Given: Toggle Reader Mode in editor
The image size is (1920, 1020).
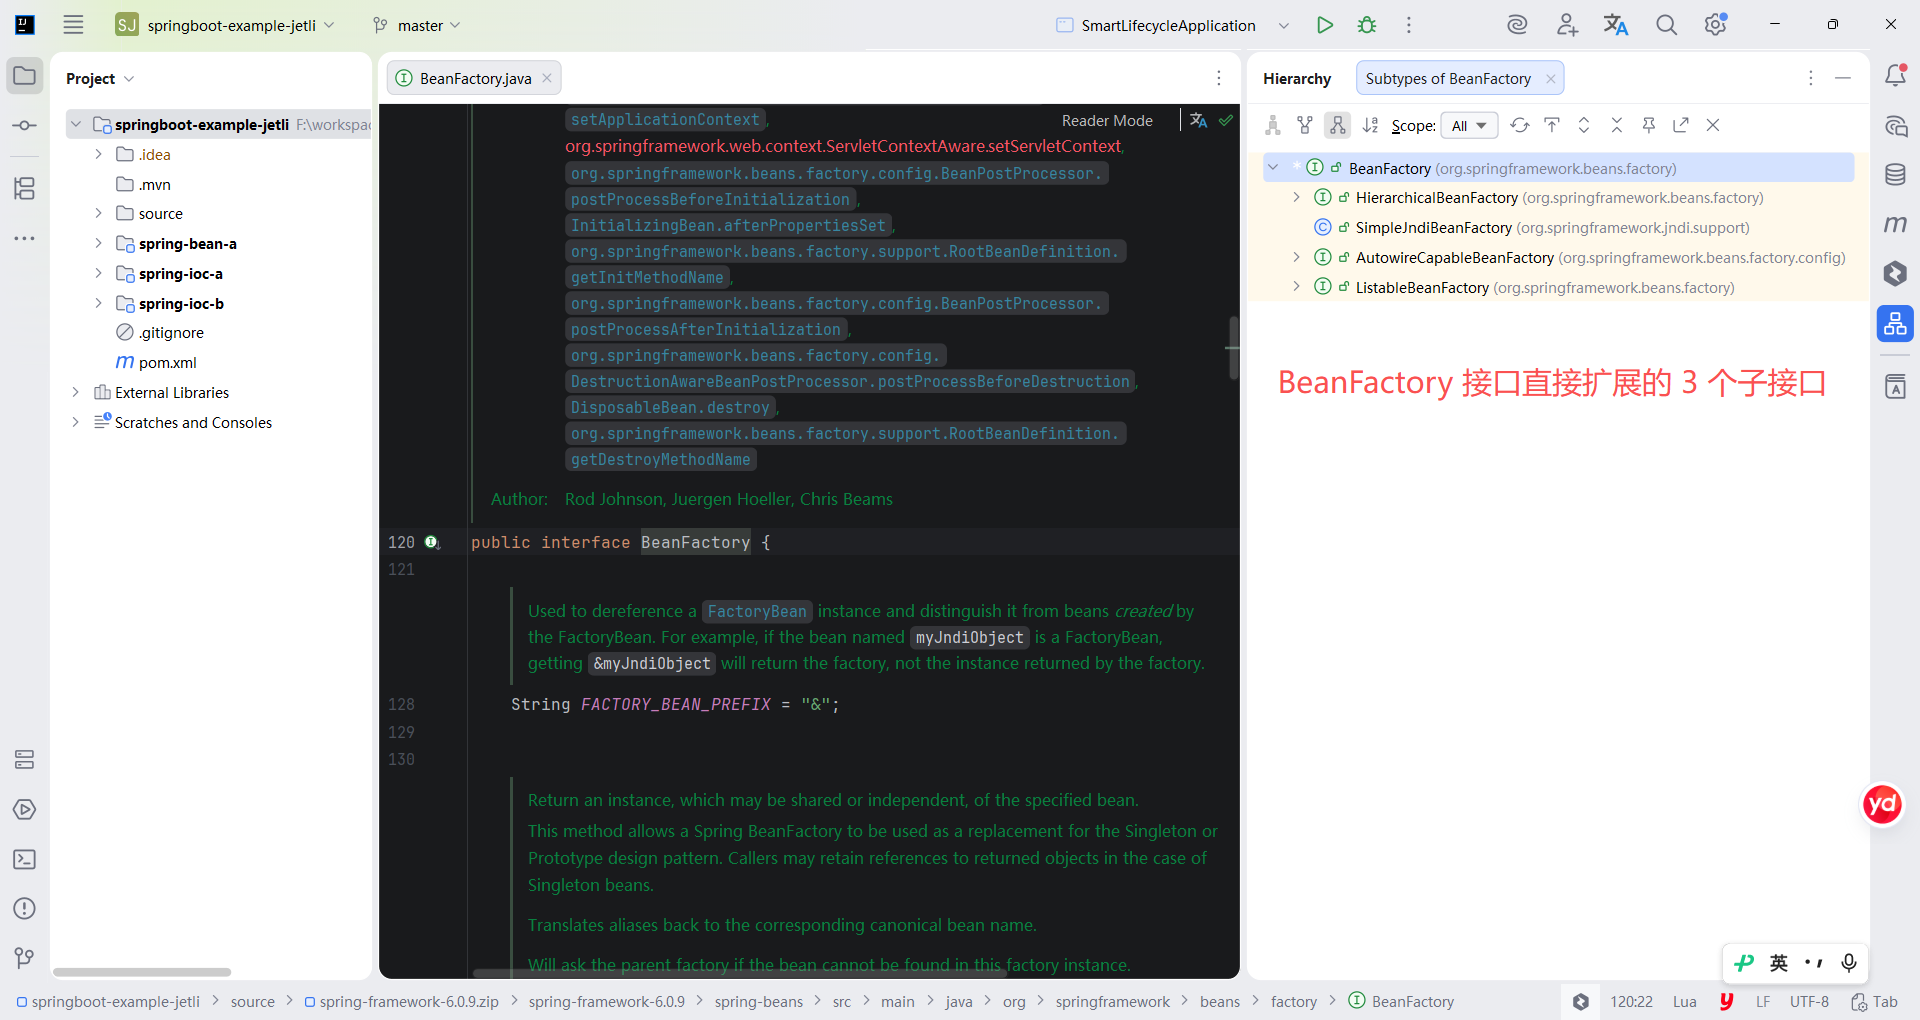Looking at the screenshot, I should click(x=1107, y=120).
